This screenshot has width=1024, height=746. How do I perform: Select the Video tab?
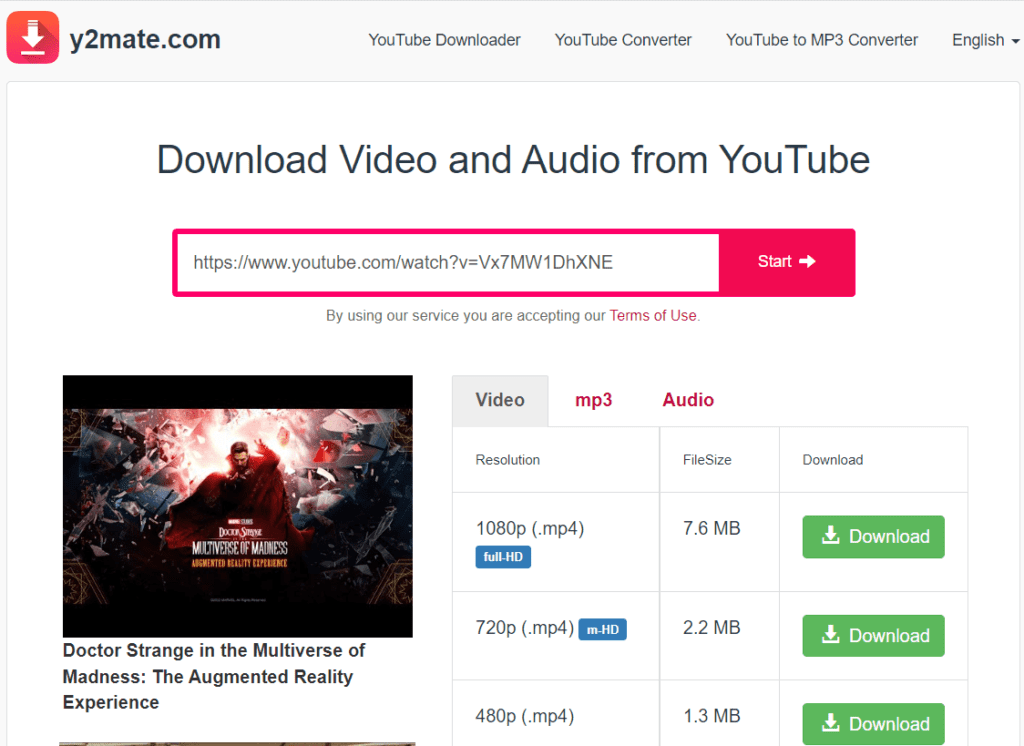500,400
